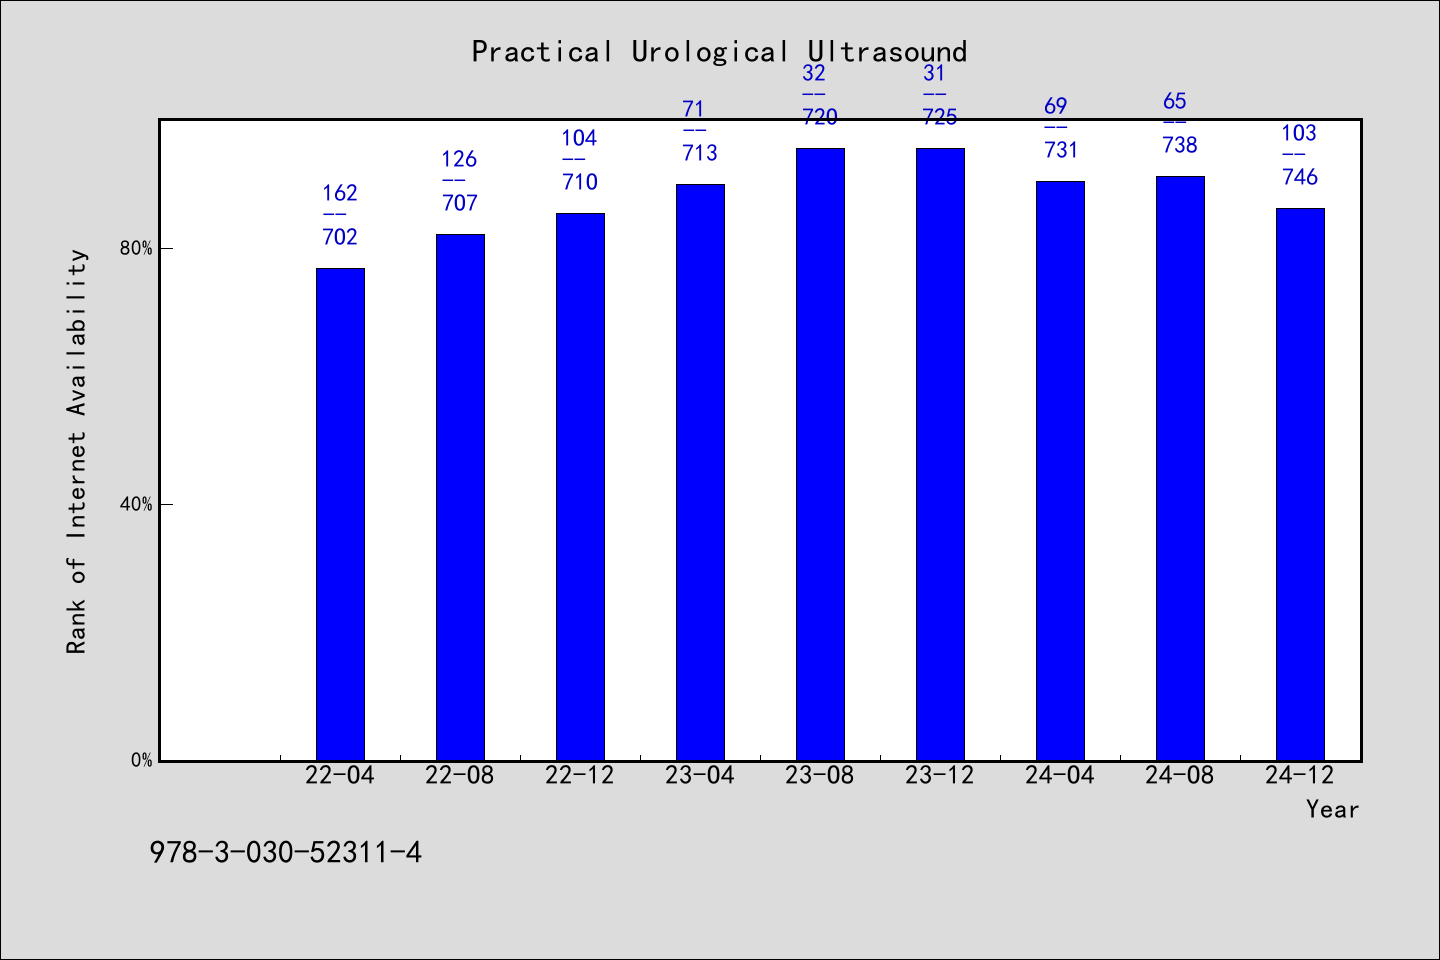Click the 0% y-axis tick label
1440x960 pixels.
click(142, 760)
